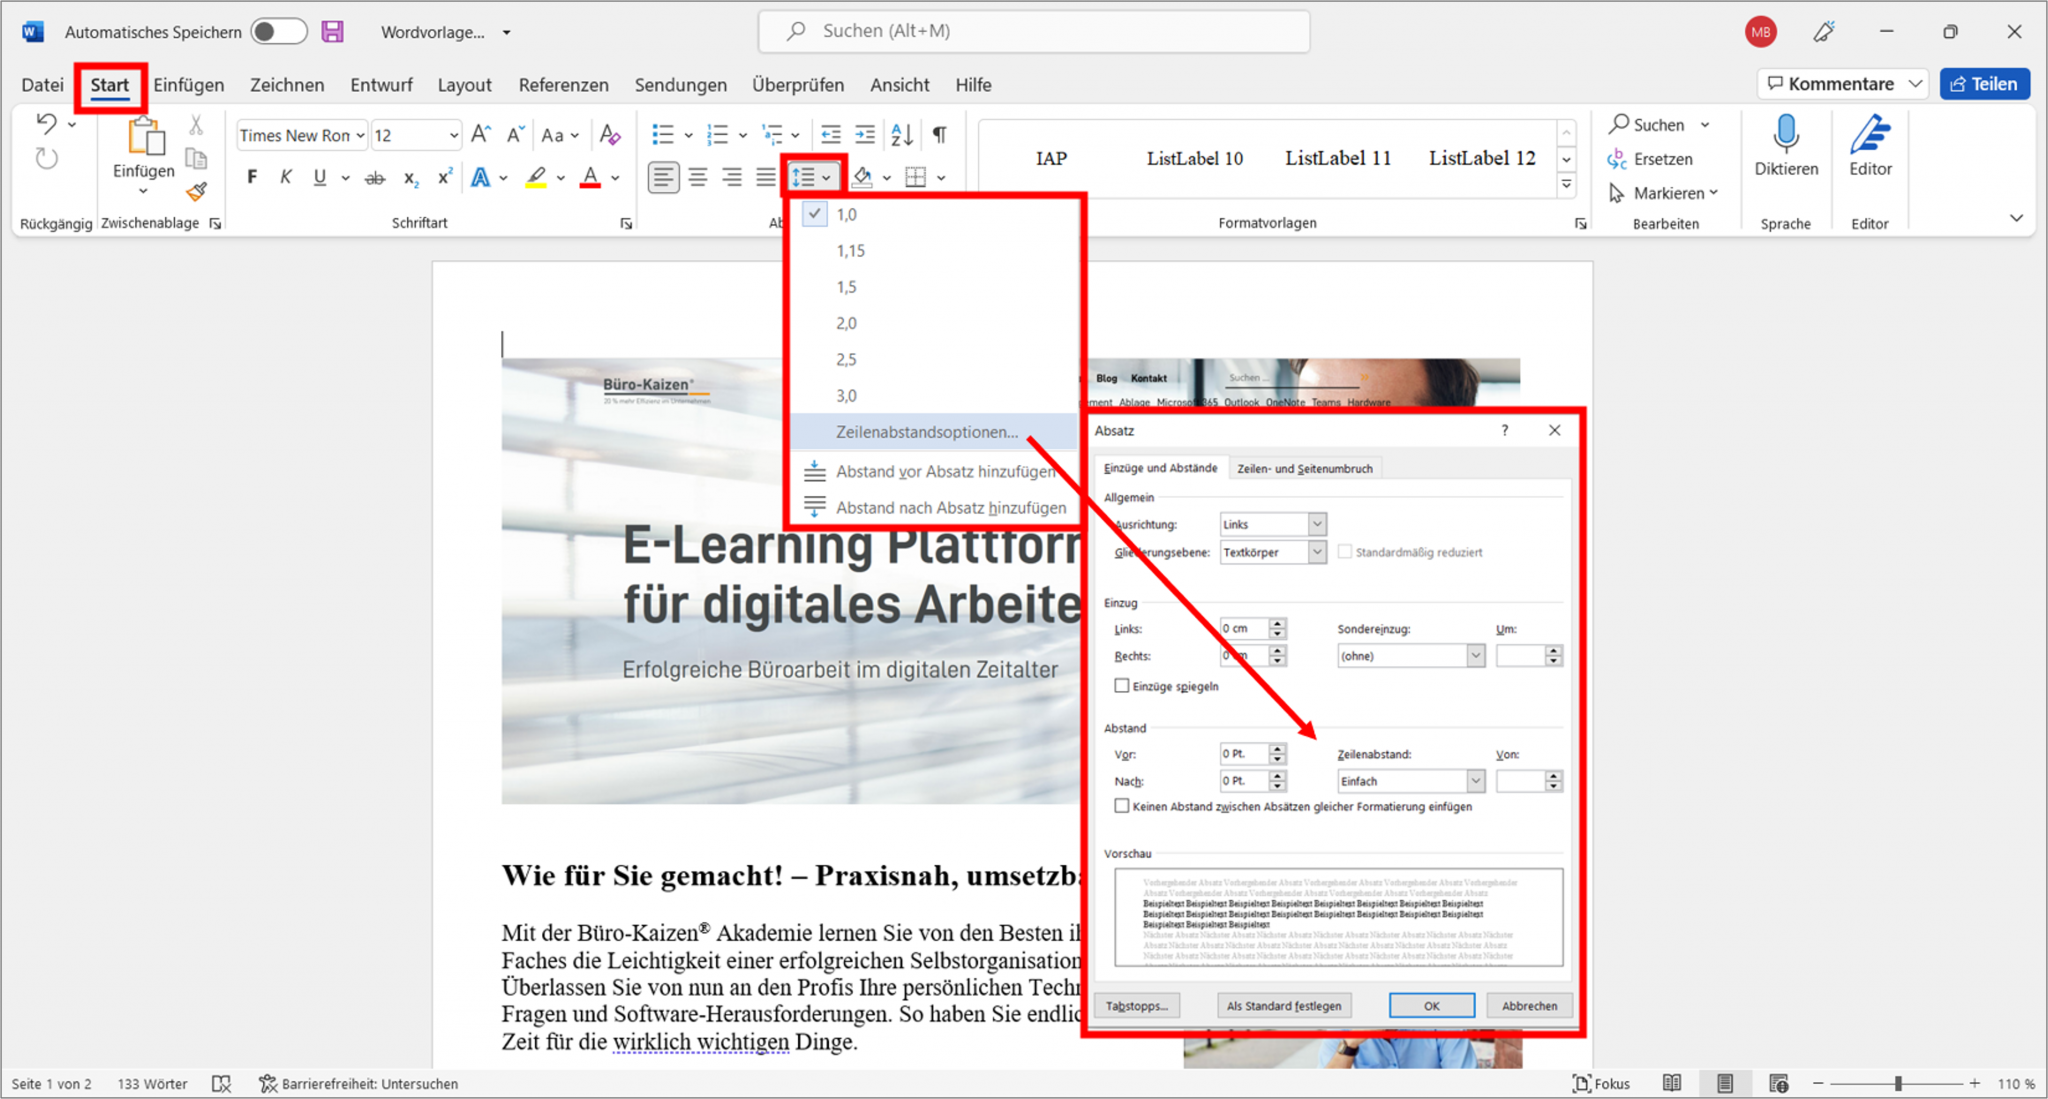The width and height of the screenshot is (2048, 1099).
Task: Click the Als Standard festlegen button
Action: coord(1283,1005)
